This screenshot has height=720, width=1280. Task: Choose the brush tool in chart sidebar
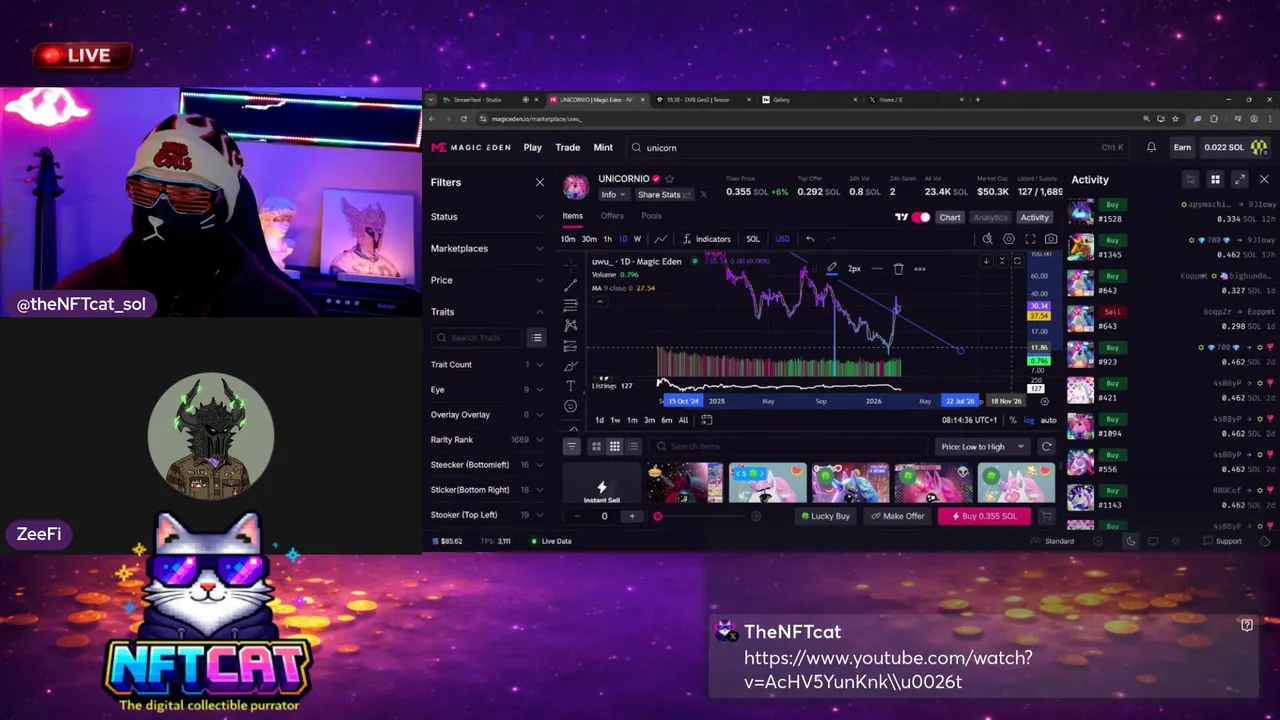570,366
